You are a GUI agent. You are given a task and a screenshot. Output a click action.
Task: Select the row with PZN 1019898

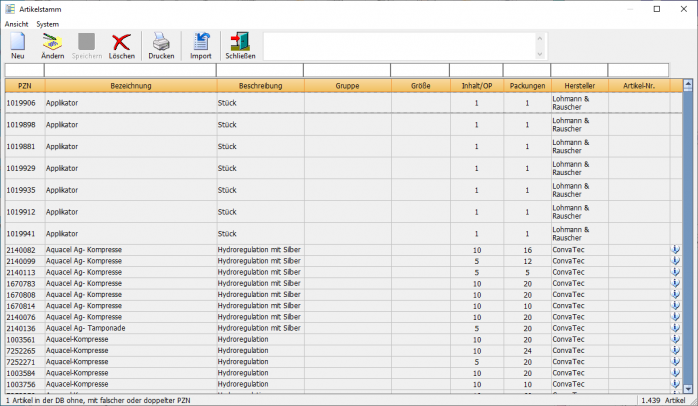point(343,125)
